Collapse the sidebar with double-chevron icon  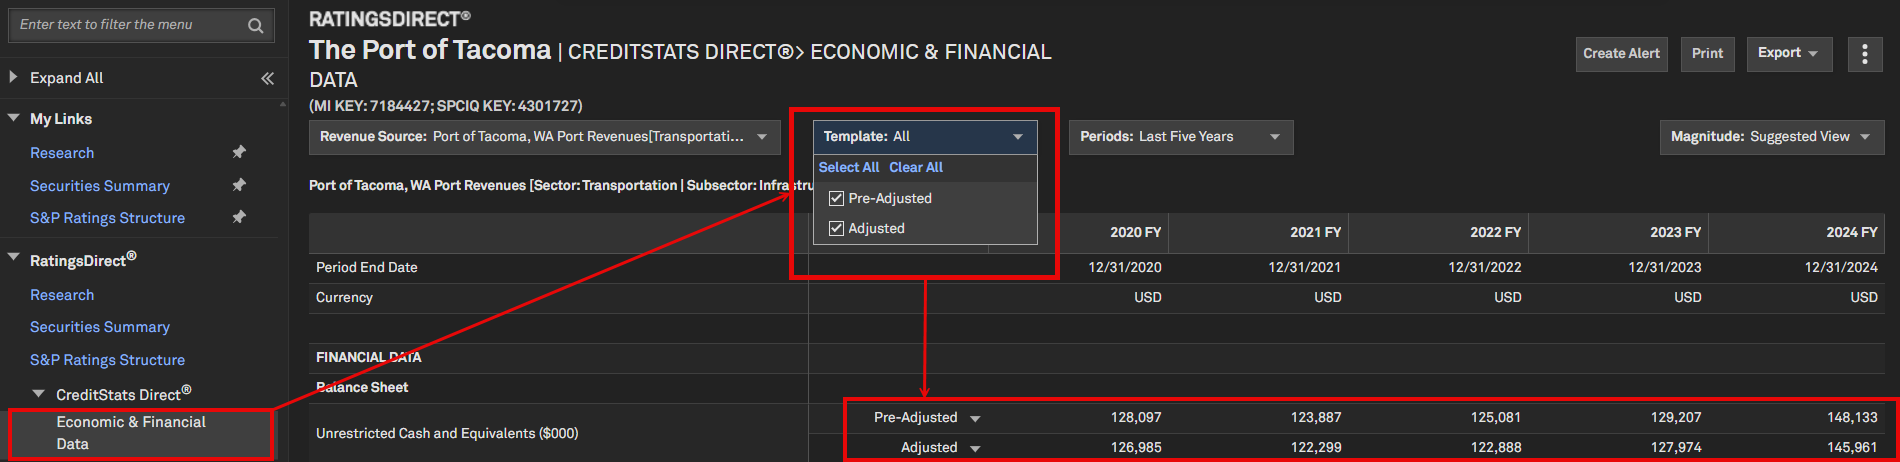click(x=267, y=78)
